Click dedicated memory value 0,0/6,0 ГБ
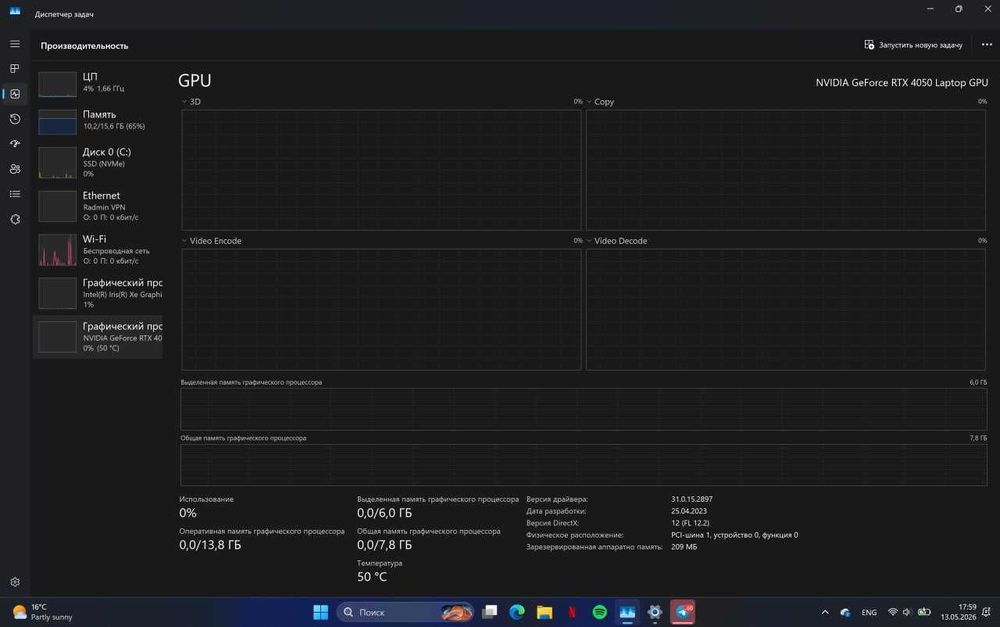 [385, 513]
